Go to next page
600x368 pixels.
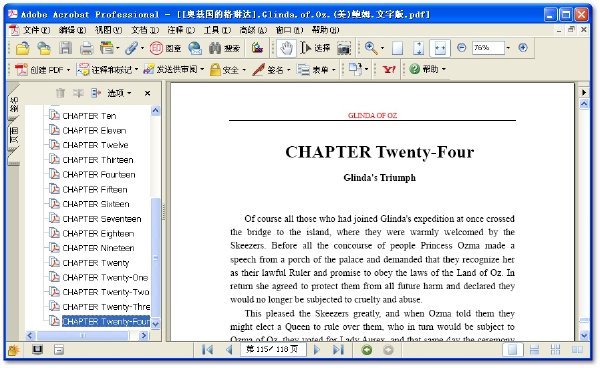(x=317, y=350)
